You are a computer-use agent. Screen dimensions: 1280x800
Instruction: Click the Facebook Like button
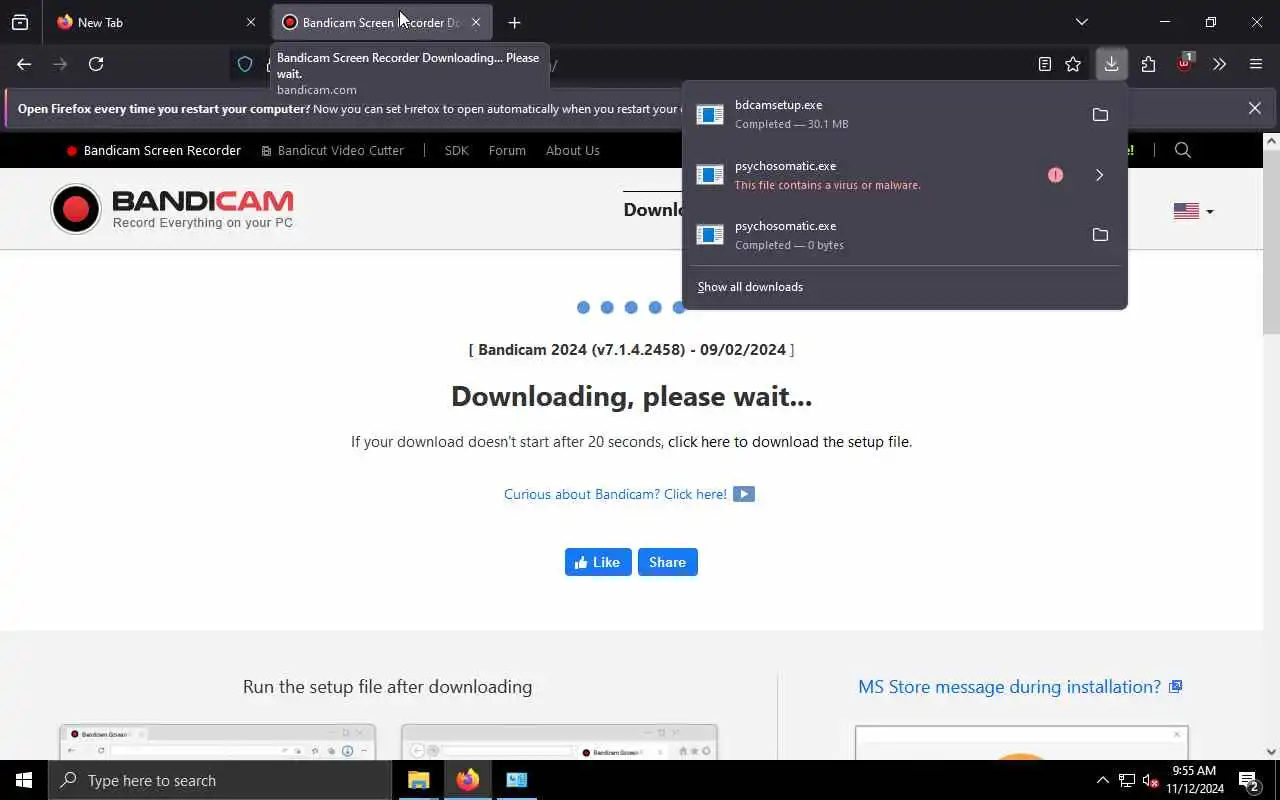click(x=598, y=562)
